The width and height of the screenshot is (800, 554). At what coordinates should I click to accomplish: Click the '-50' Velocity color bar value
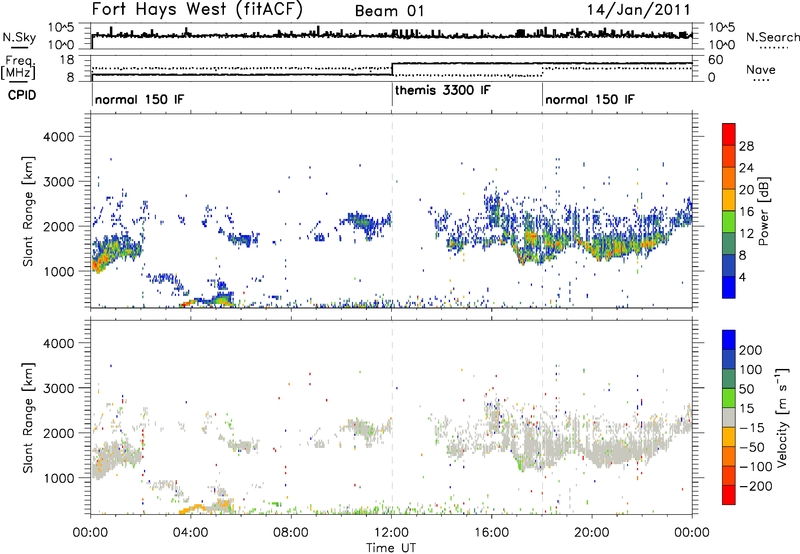pos(752,447)
